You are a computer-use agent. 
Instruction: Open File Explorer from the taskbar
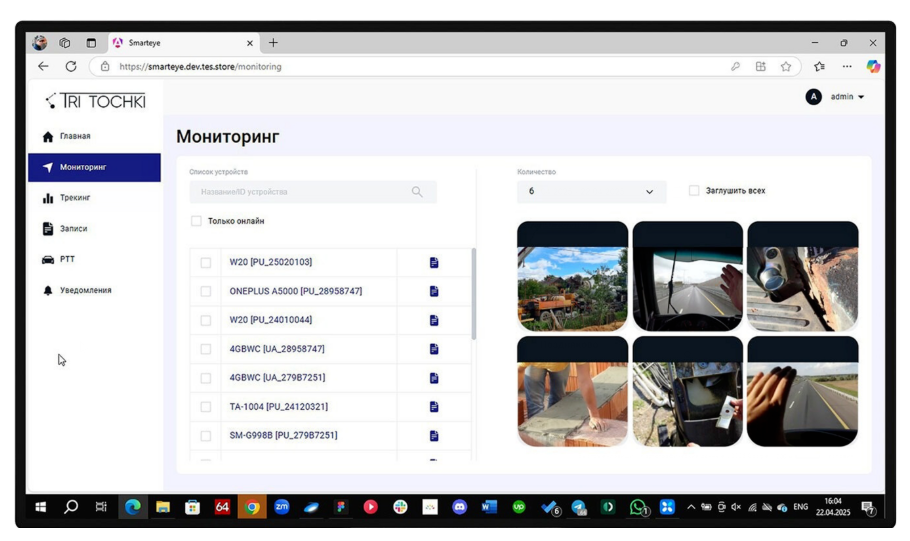tap(162, 507)
